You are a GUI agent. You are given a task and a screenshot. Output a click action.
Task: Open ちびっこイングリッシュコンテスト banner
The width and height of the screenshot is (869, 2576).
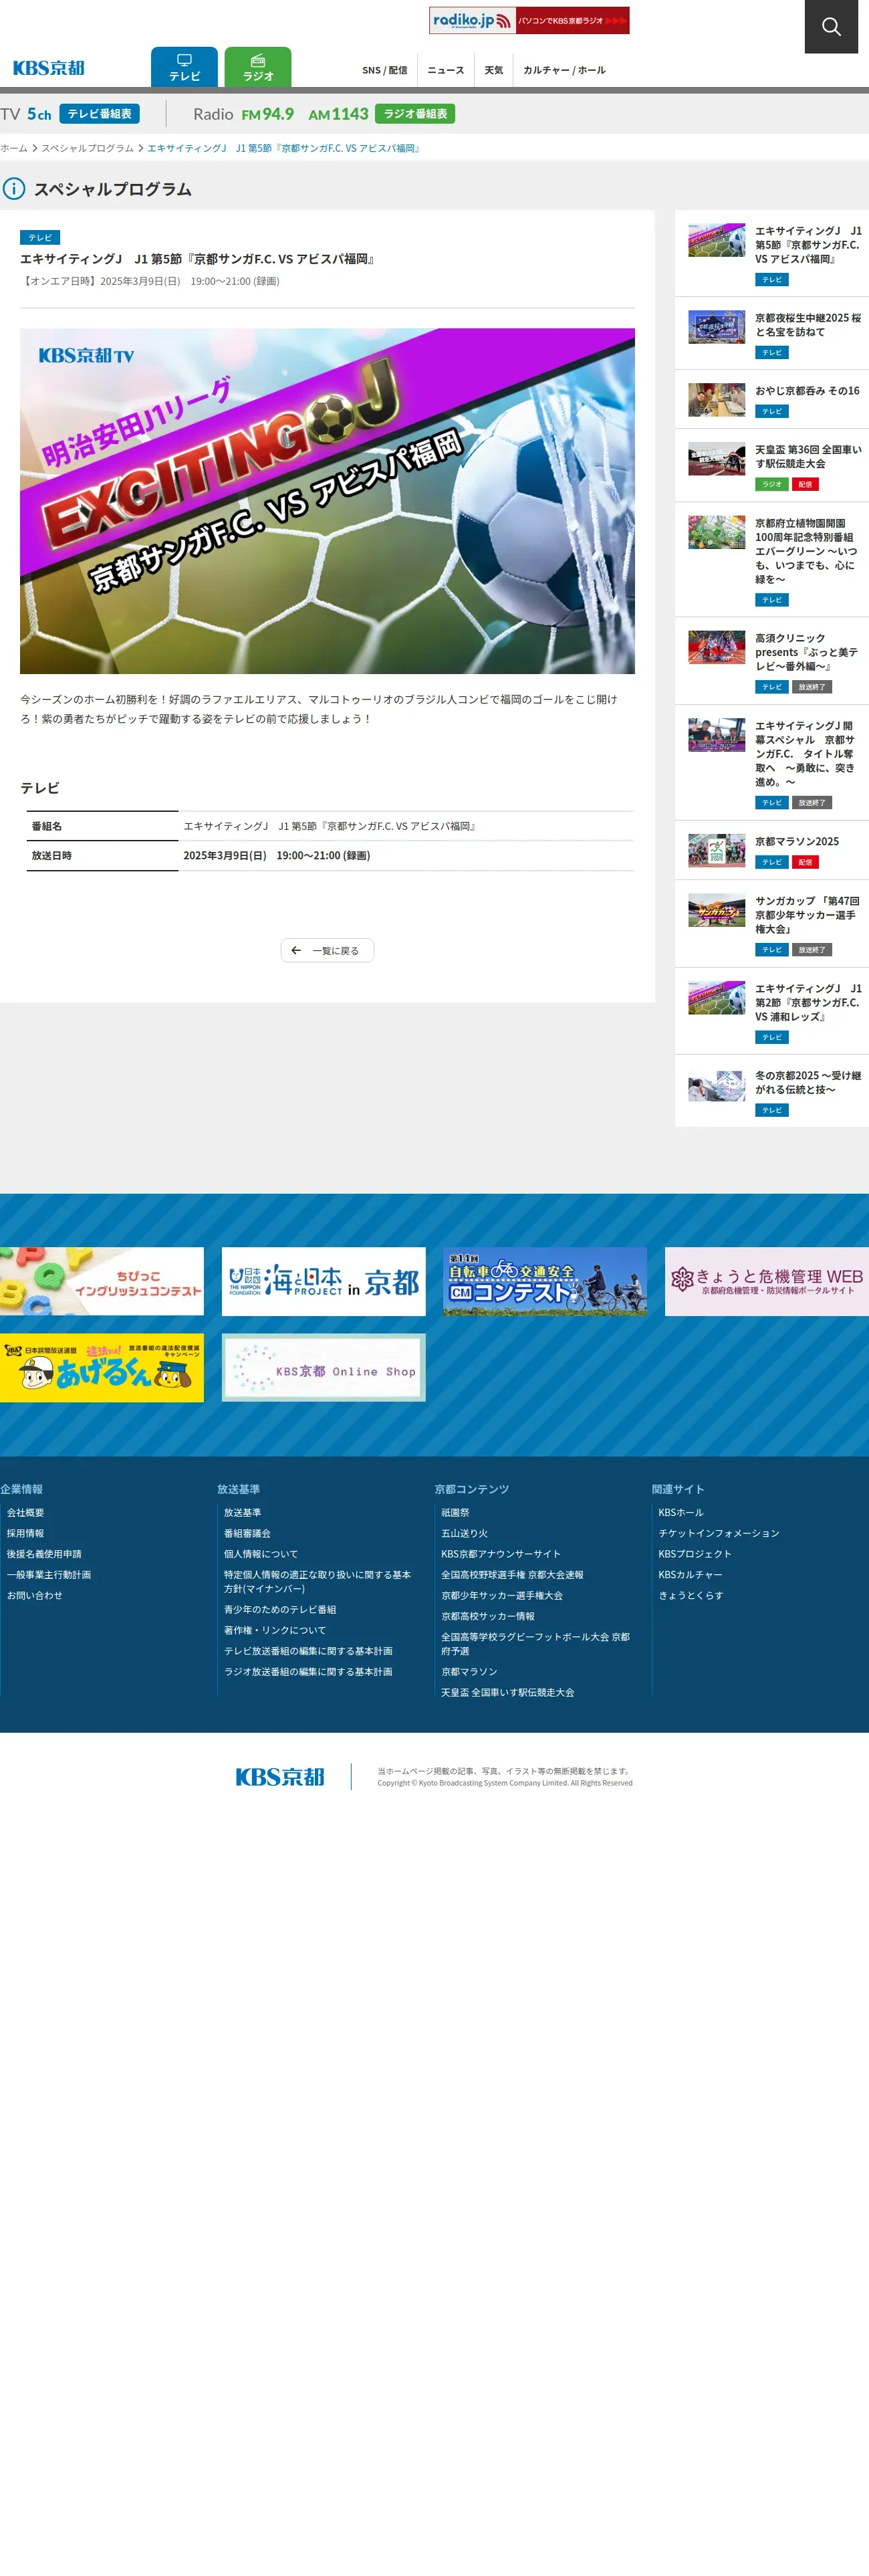(x=102, y=1281)
